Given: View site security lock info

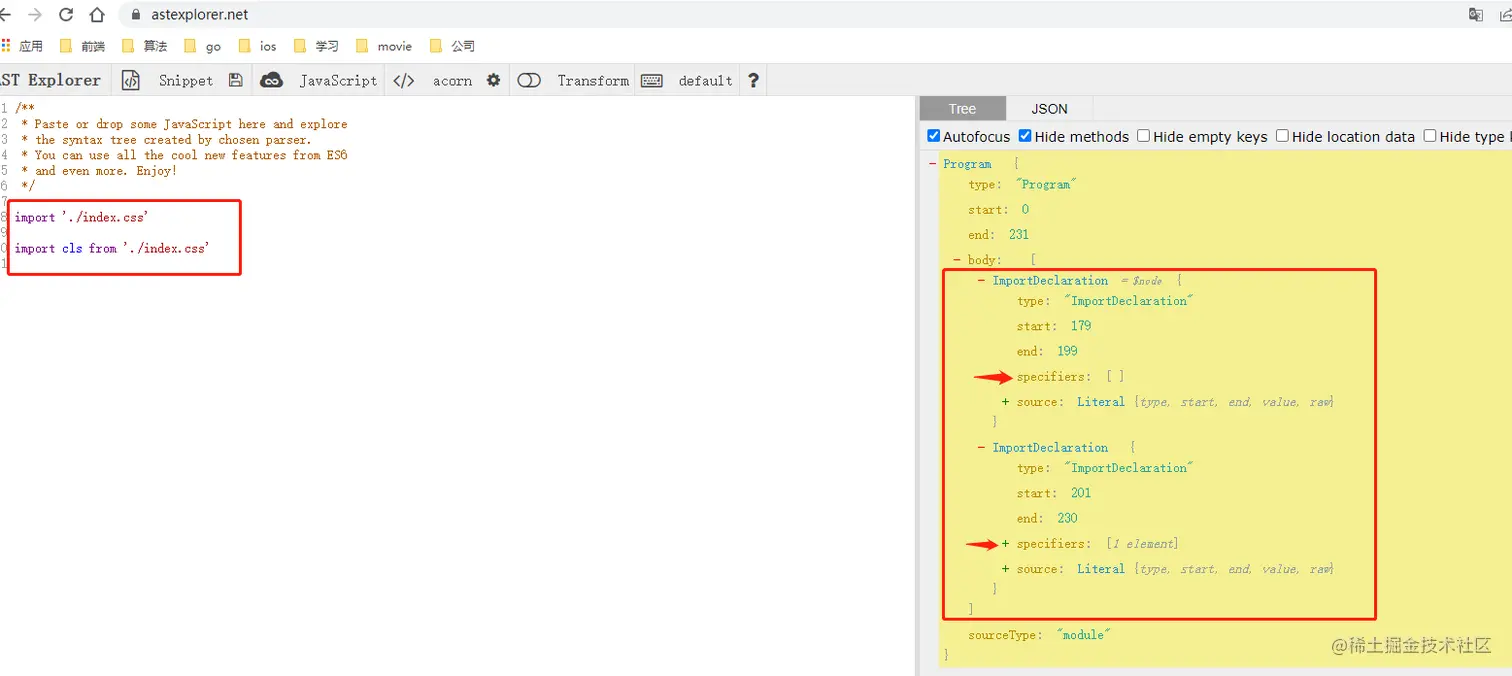Looking at the screenshot, I should point(136,15).
